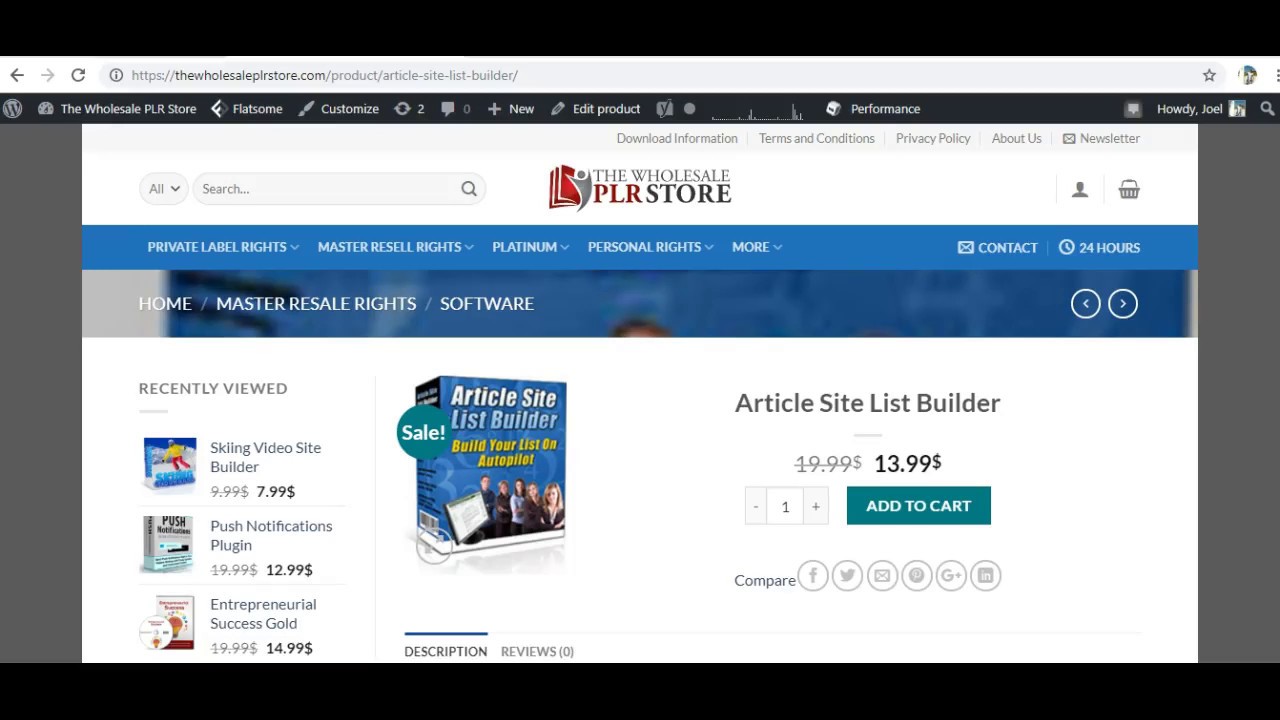
Task: Click The Wholesale PLR Store logo
Action: (640, 188)
